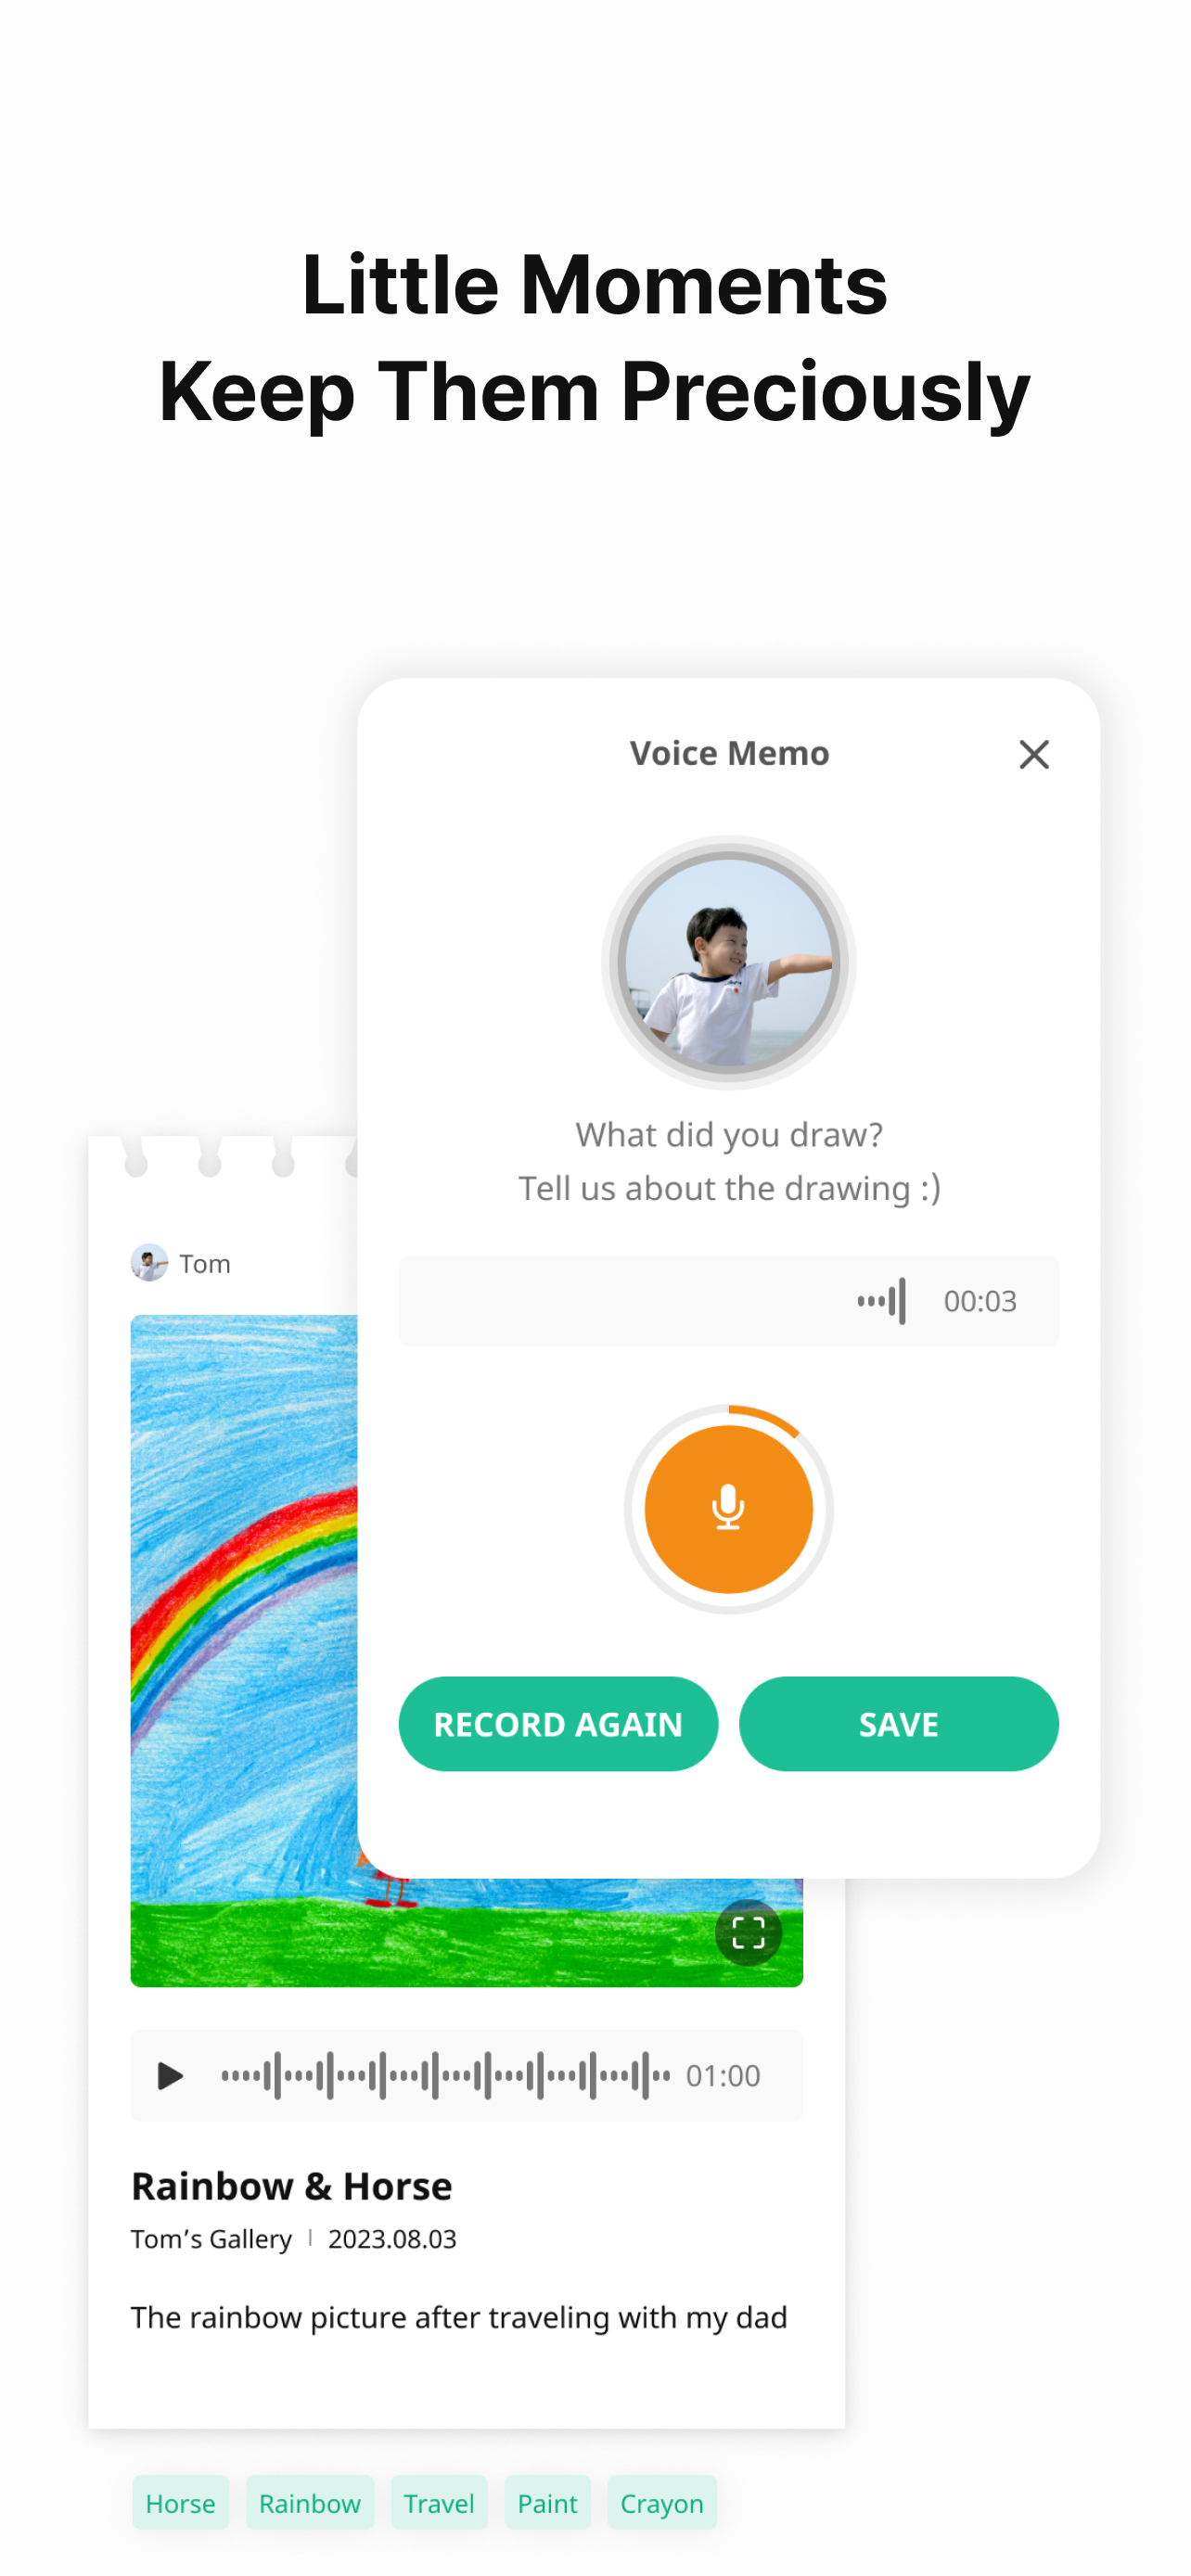Close the Voice Memo dialog
Screen dimensions: 1191x2576
click(x=1034, y=754)
